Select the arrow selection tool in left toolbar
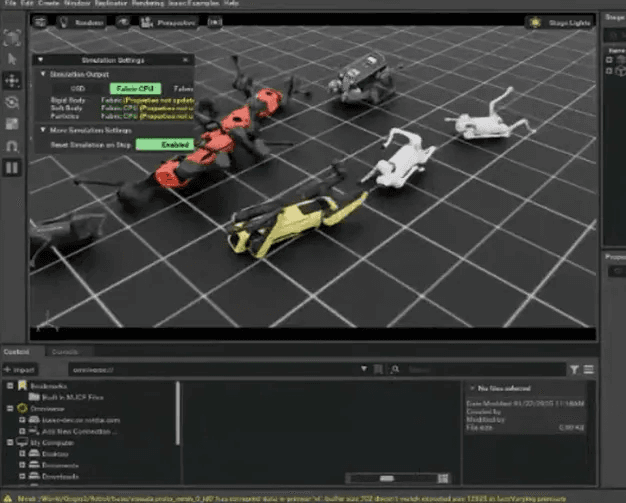The image size is (626, 503). (13, 59)
